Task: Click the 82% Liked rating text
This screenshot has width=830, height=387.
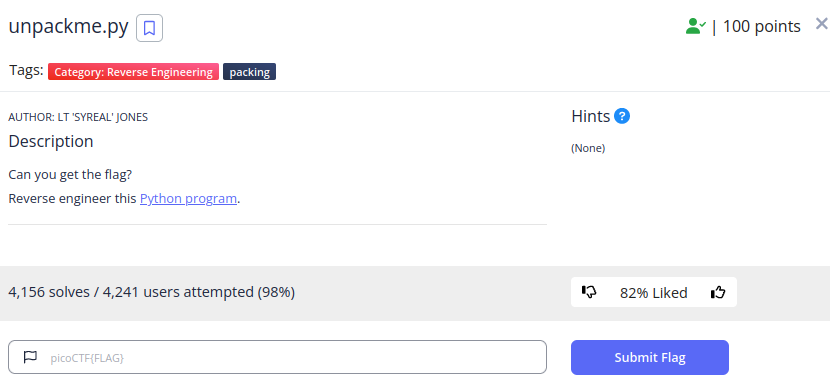Action: coord(653,293)
